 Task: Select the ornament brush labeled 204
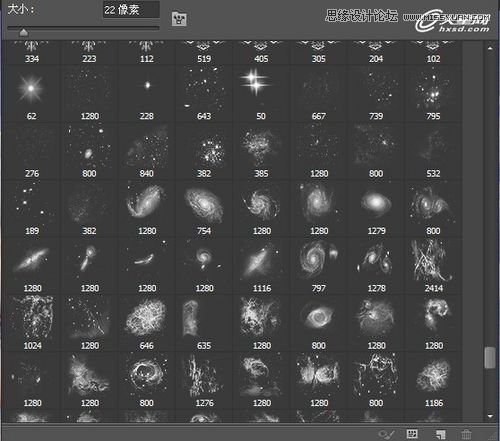(376, 53)
